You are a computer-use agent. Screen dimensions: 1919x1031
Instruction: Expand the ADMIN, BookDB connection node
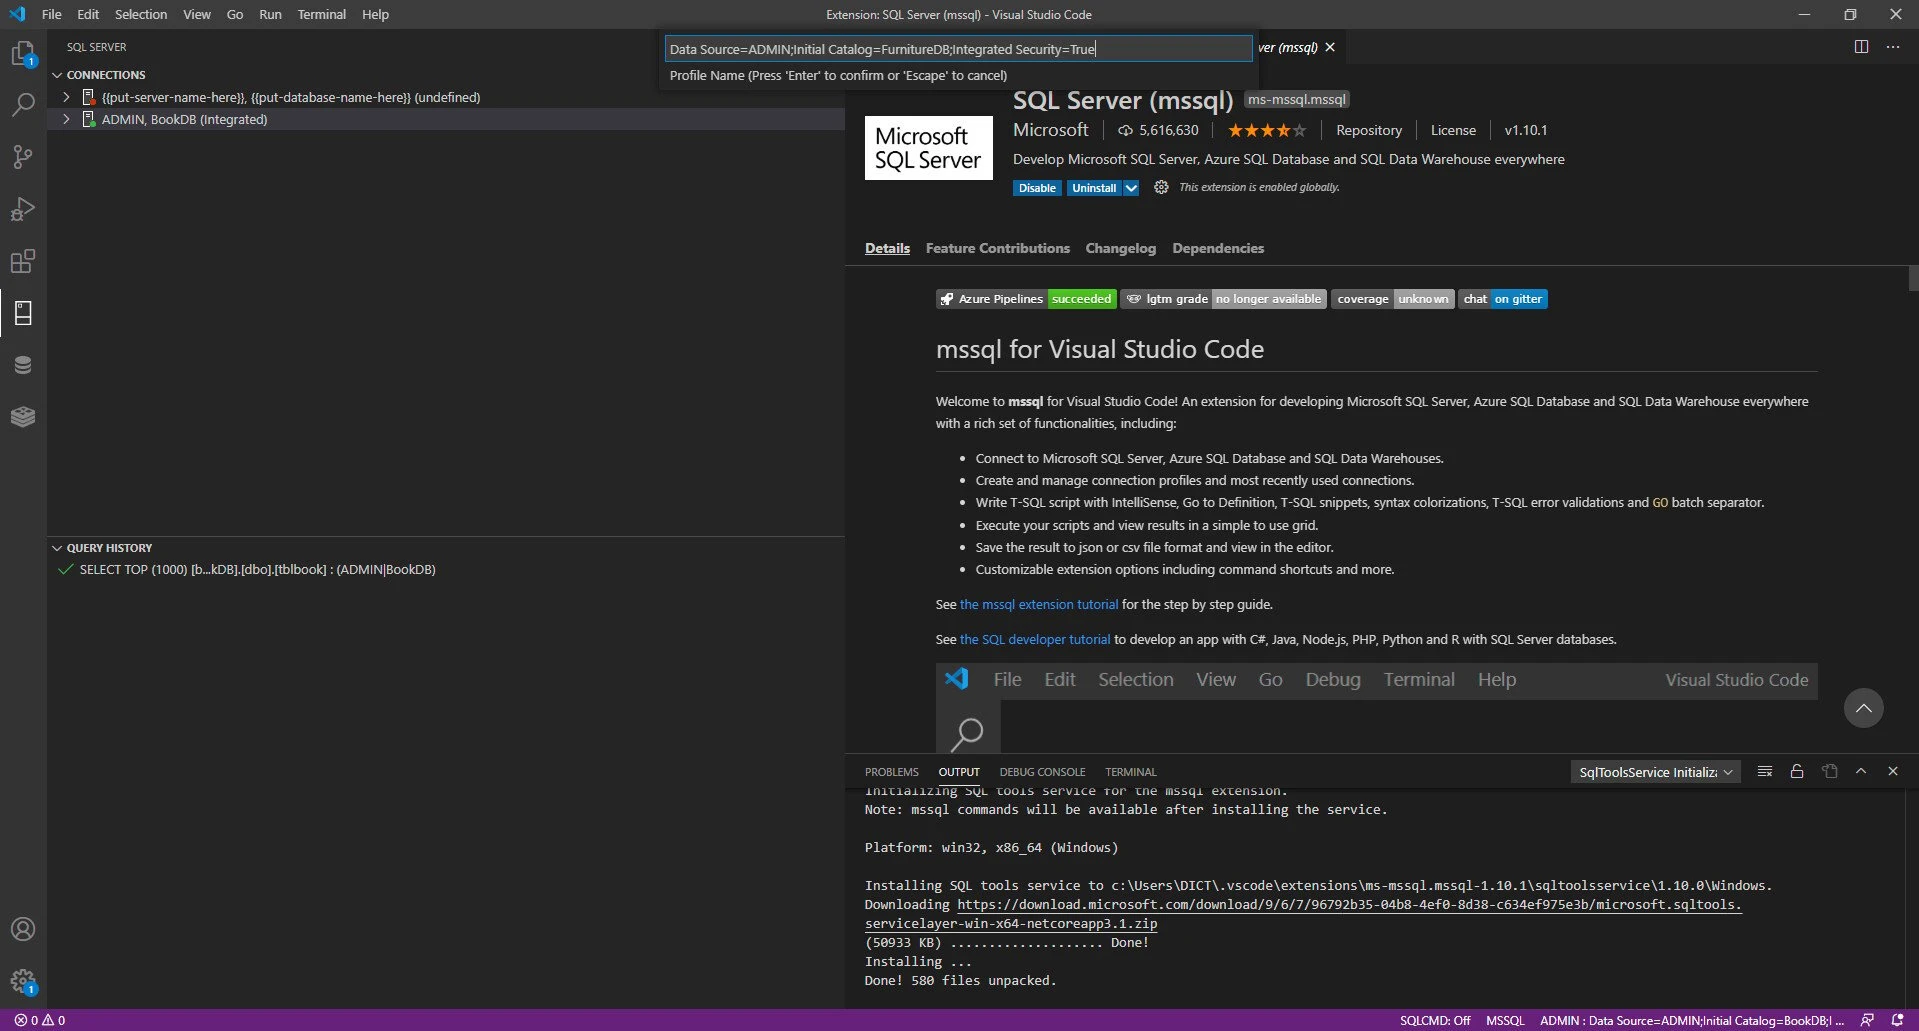(66, 119)
